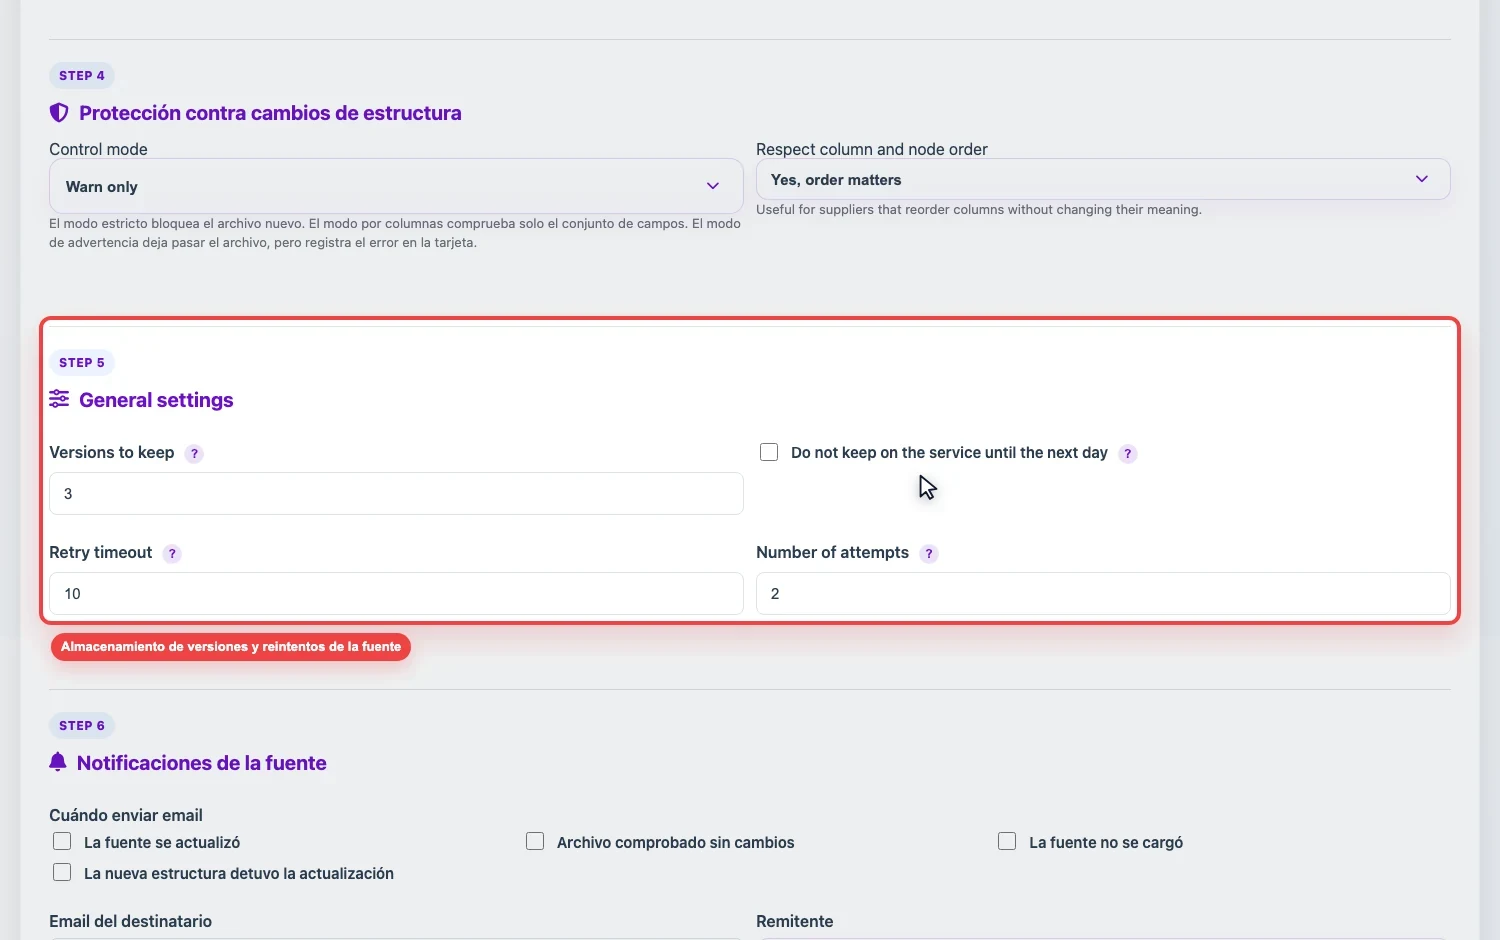The width and height of the screenshot is (1500, 940).
Task: Click the STEP 6 badge
Action: pyautogui.click(x=82, y=725)
